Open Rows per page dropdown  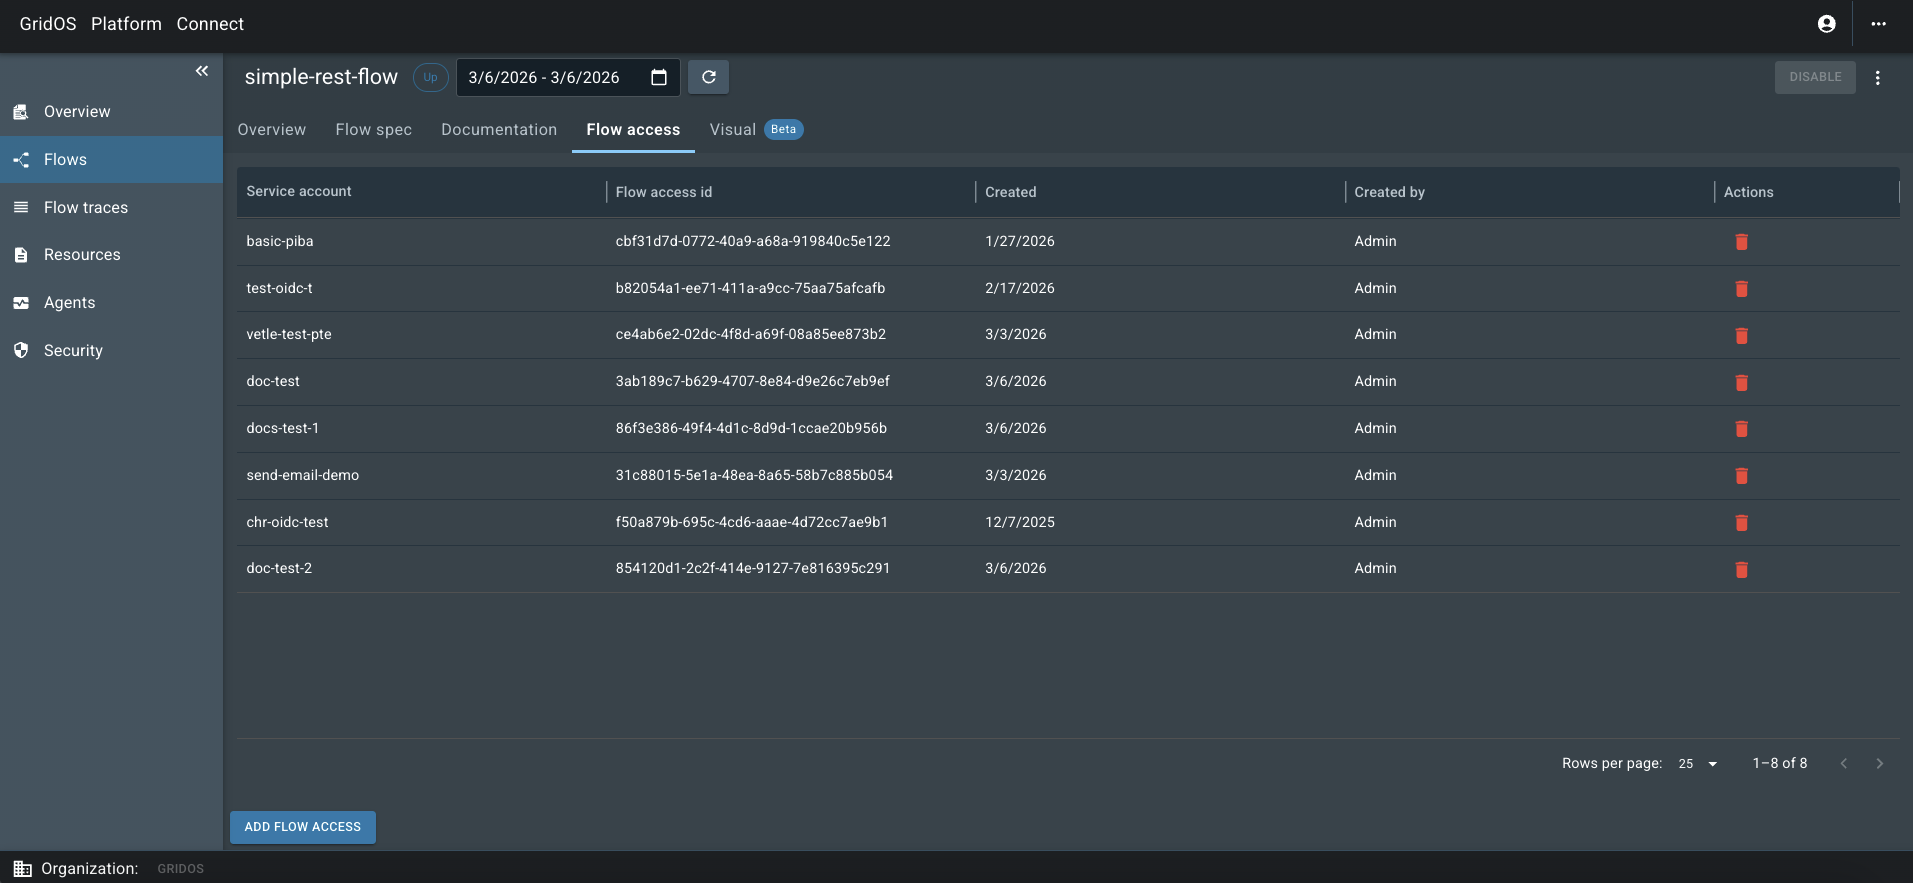(x=1698, y=764)
